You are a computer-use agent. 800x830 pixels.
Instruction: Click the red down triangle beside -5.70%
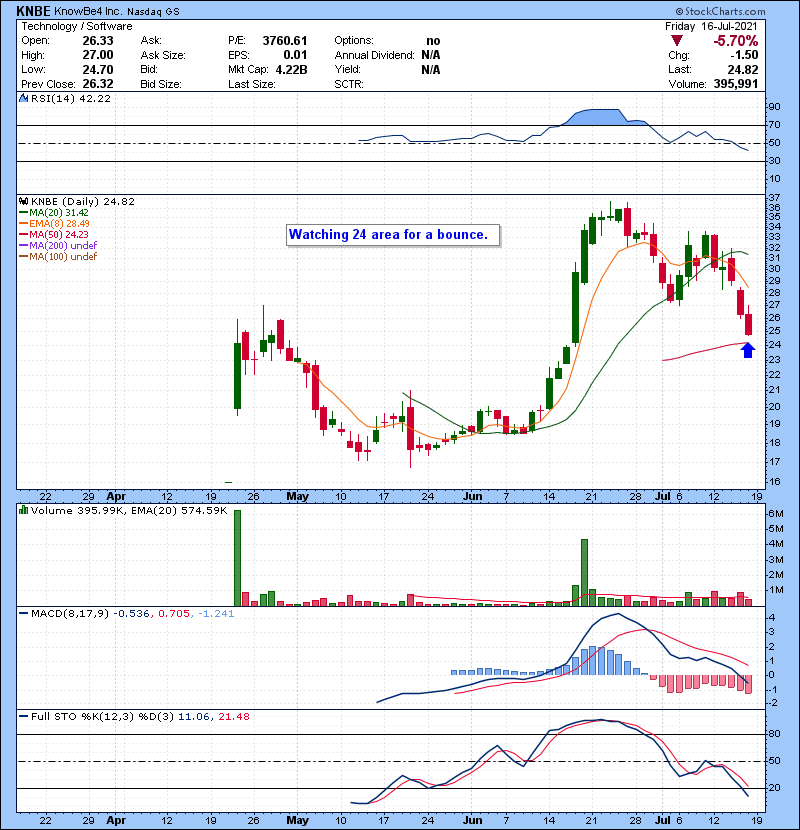(x=677, y=40)
